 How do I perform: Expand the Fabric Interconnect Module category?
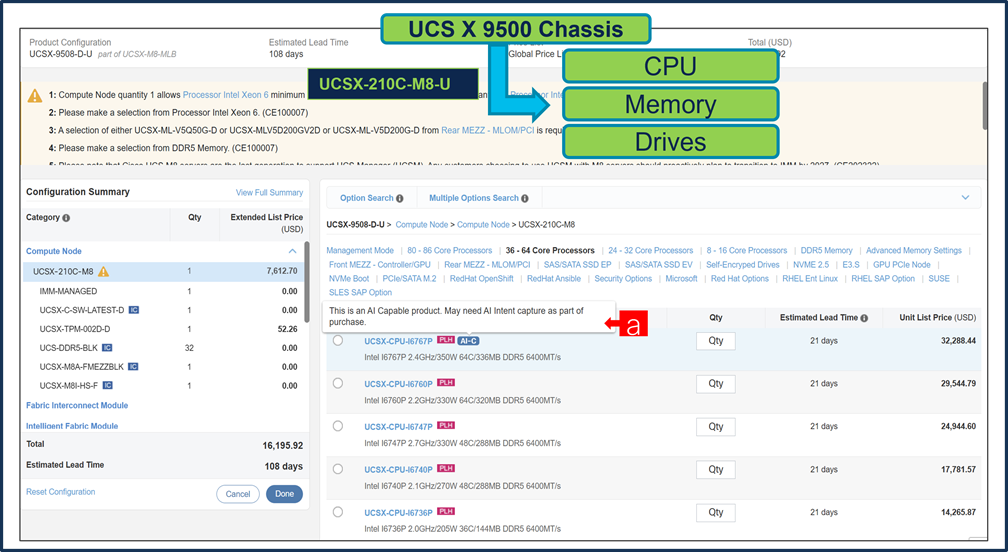[77, 405]
